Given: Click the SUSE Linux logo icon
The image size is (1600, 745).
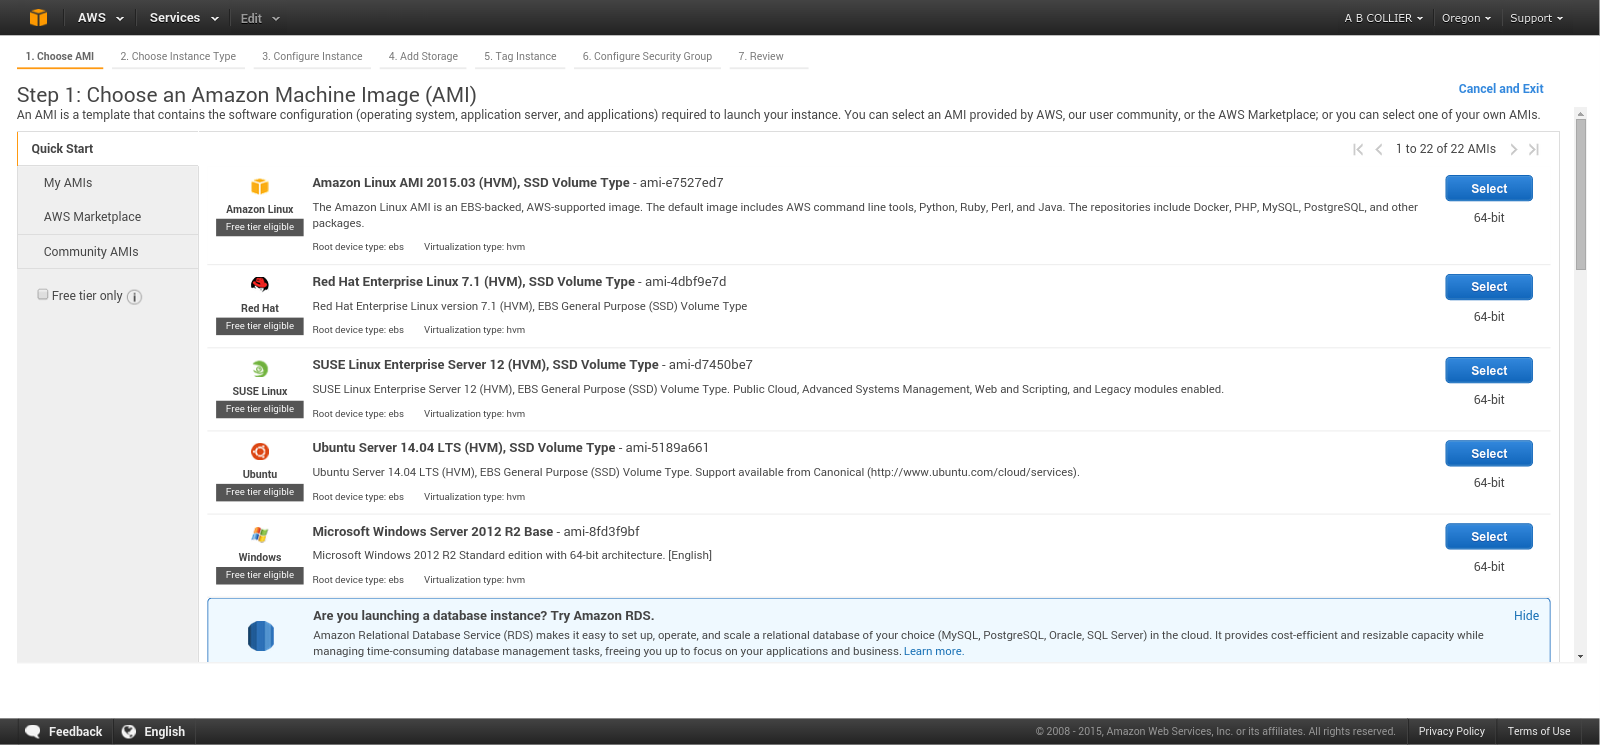Looking at the screenshot, I should (260, 369).
